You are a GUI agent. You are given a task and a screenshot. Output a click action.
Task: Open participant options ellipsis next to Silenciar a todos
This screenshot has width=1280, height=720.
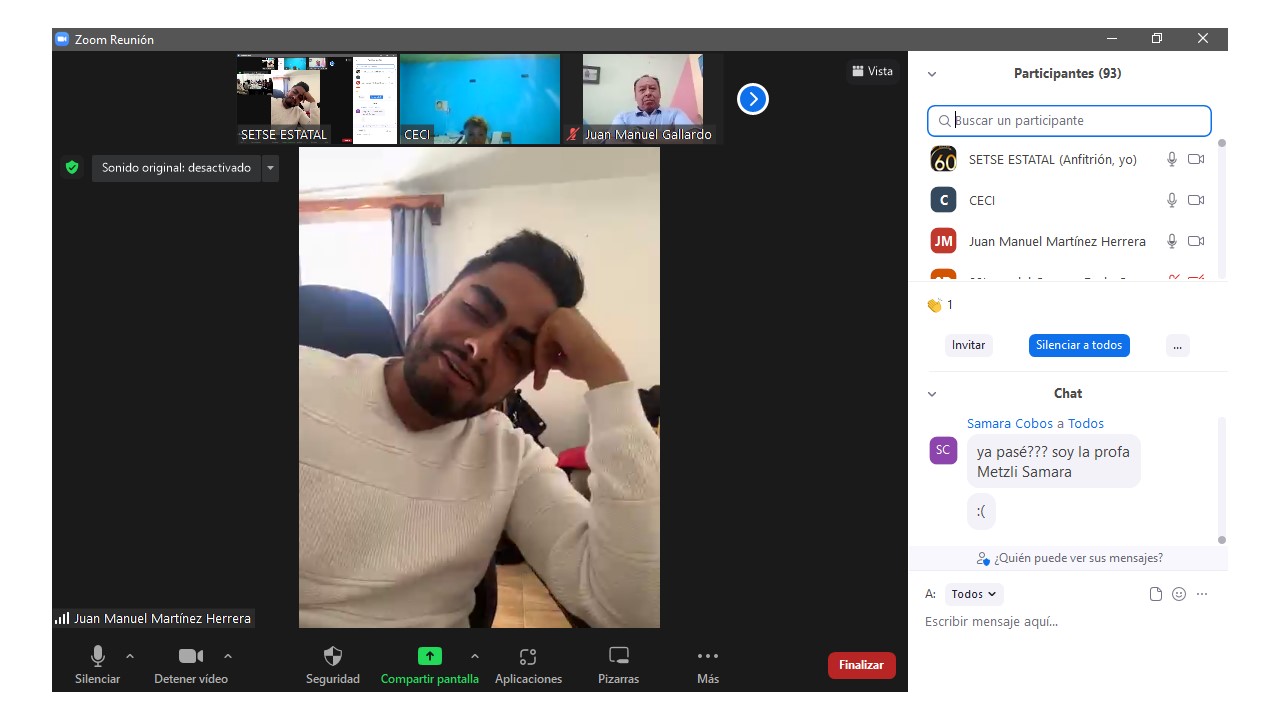(x=1177, y=345)
